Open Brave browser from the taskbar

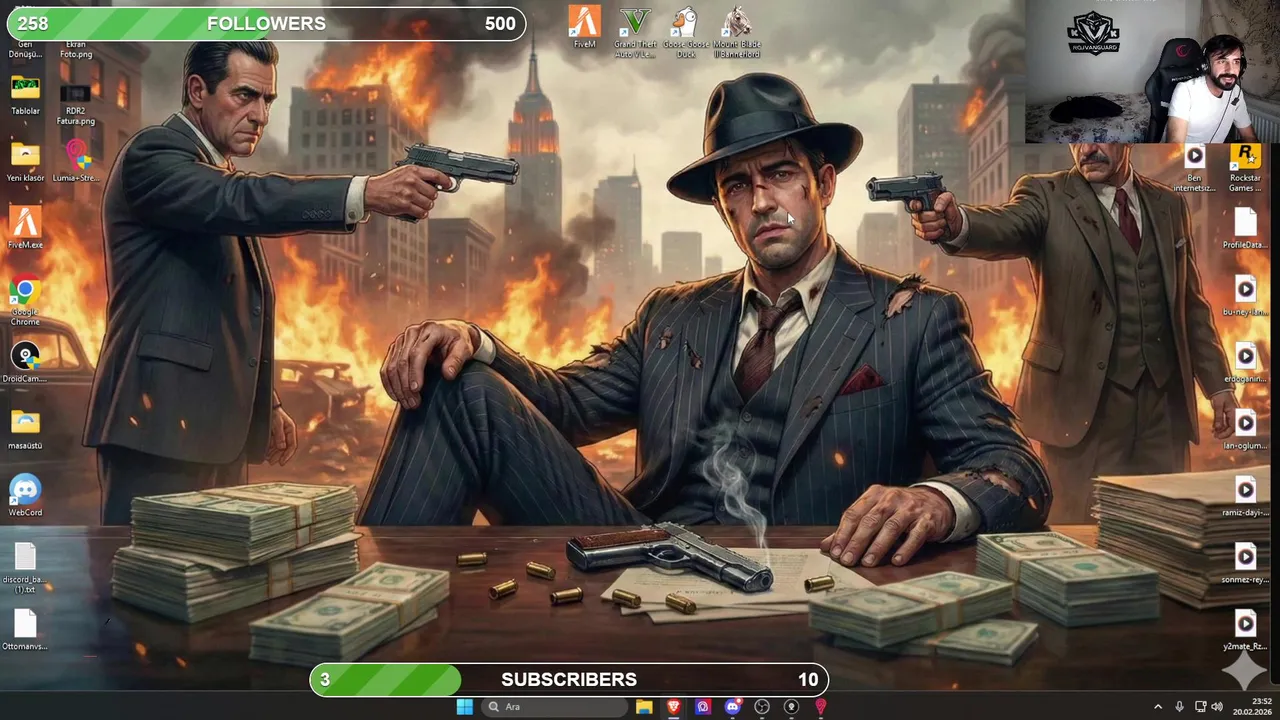[x=673, y=707]
